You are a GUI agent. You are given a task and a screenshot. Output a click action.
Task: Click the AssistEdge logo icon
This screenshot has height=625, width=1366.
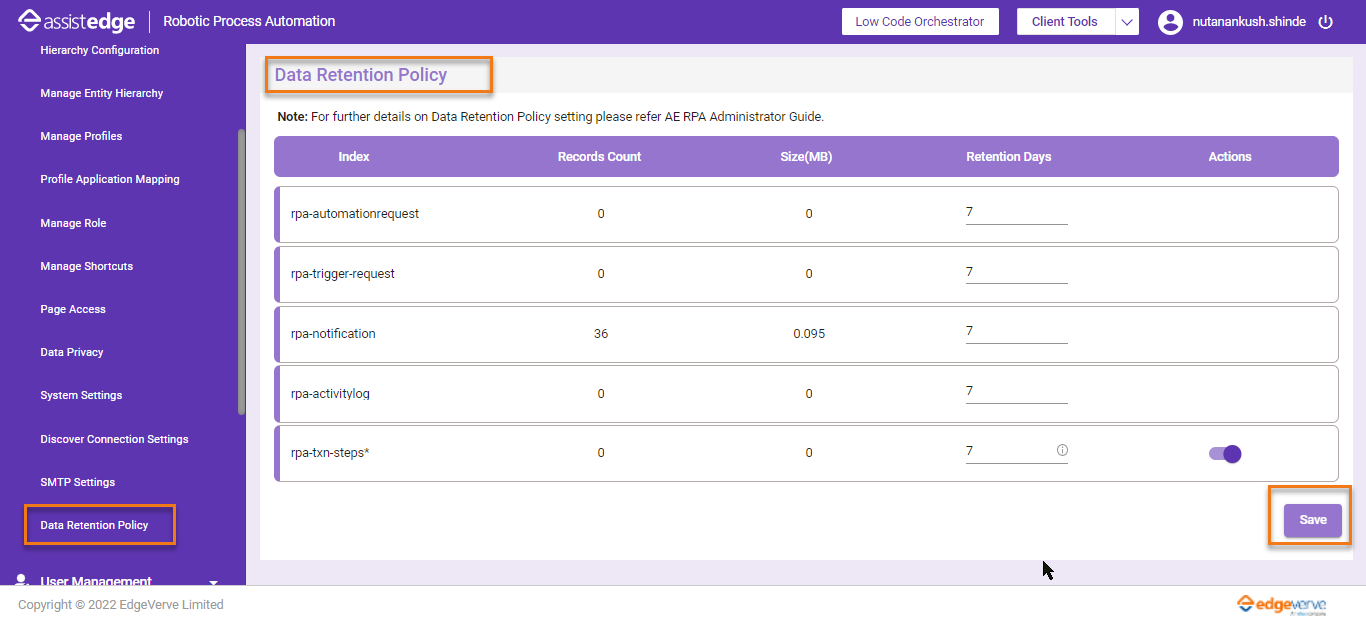(x=30, y=21)
